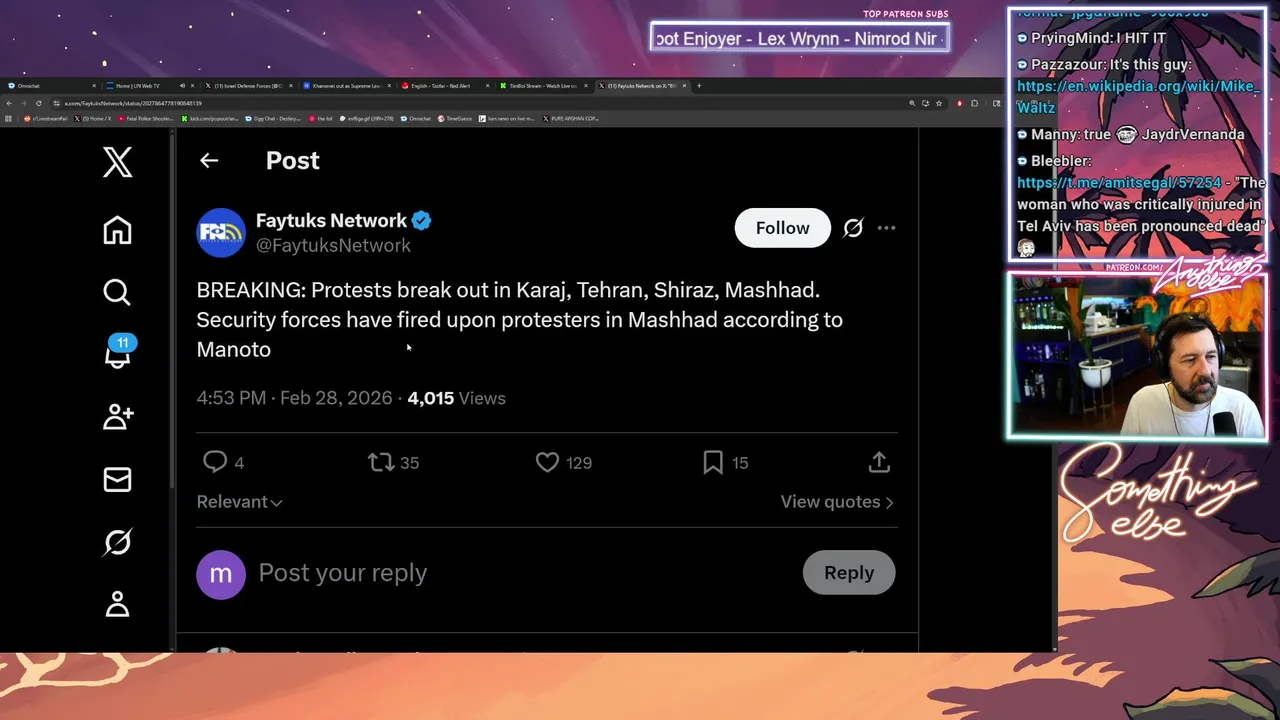1280x720 pixels.
Task: Like the post with the heart icon
Action: pyautogui.click(x=547, y=462)
